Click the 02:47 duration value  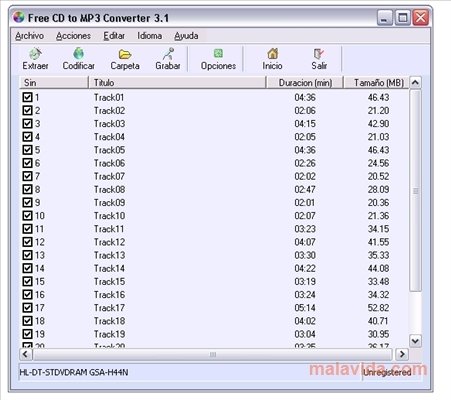[305, 189]
